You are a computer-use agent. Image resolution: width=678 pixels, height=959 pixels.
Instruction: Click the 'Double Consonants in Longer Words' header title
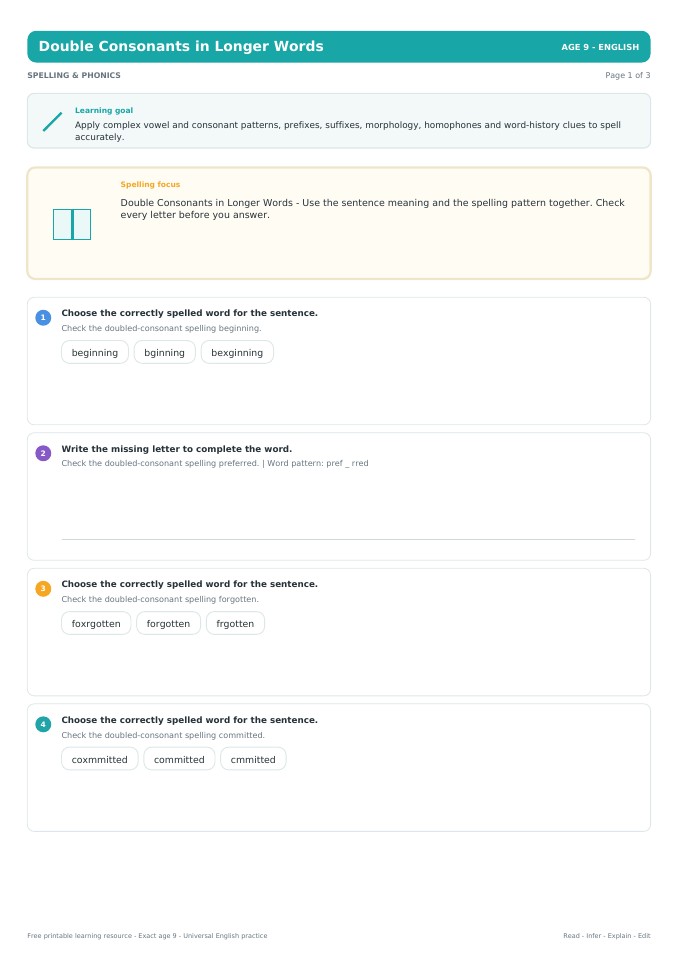click(x=181, y=46)
